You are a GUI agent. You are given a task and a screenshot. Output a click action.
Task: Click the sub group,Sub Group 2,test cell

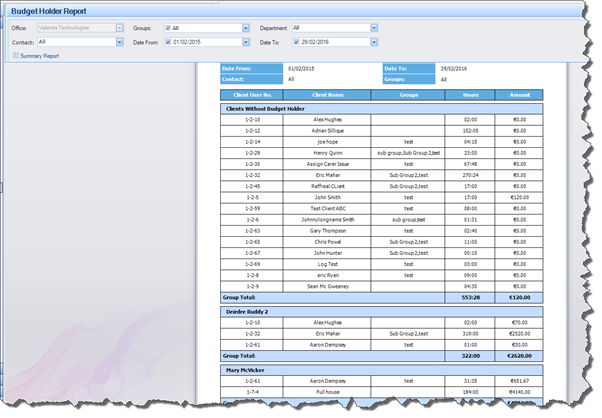(408, 153)
